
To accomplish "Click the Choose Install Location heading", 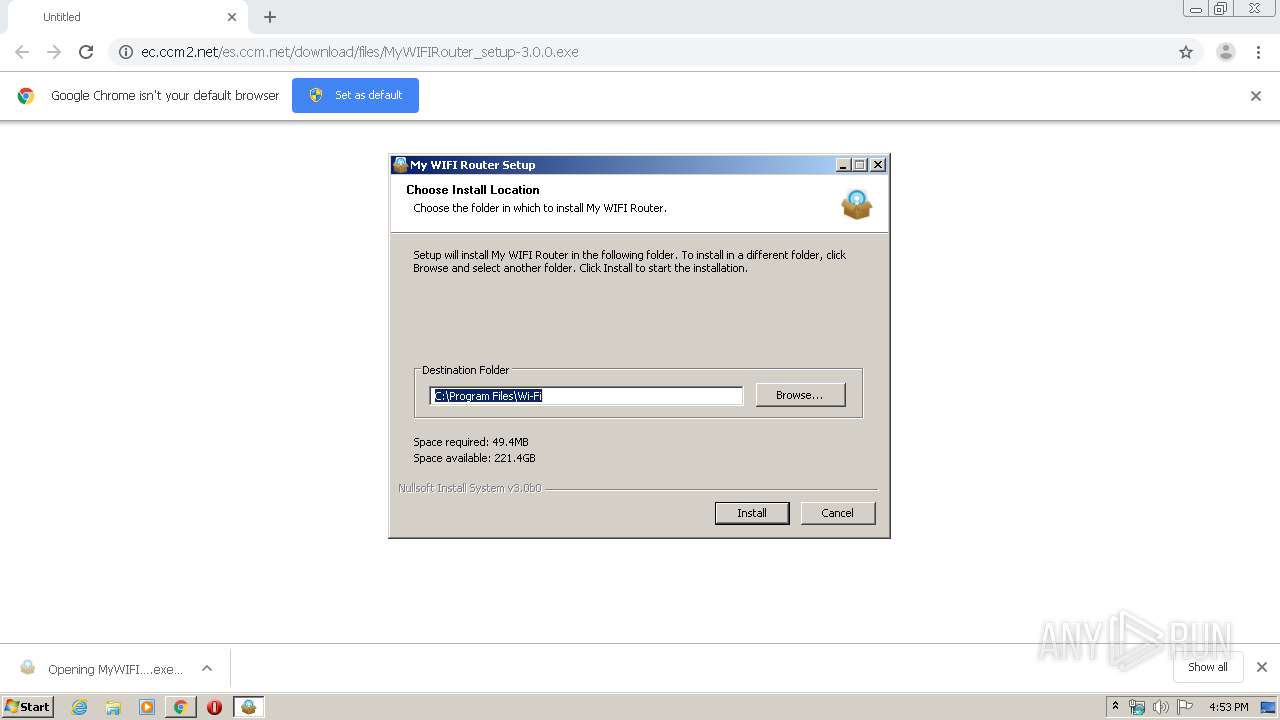I will point(473,190).
